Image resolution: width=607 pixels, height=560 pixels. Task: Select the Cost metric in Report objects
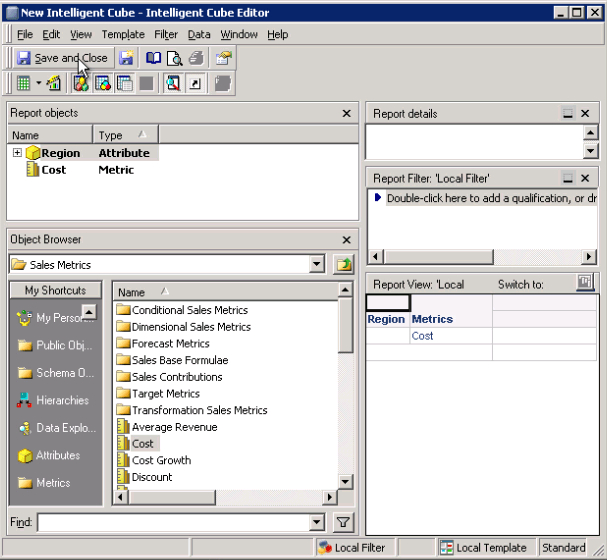(53, 170)
